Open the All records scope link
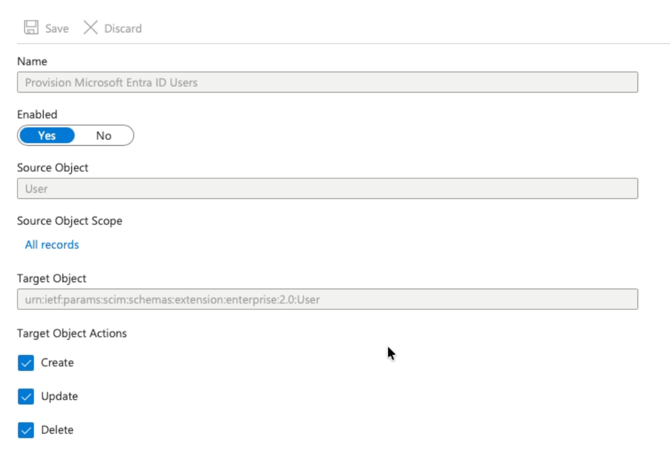The image size is (670, 465). [x=52, y=245]
